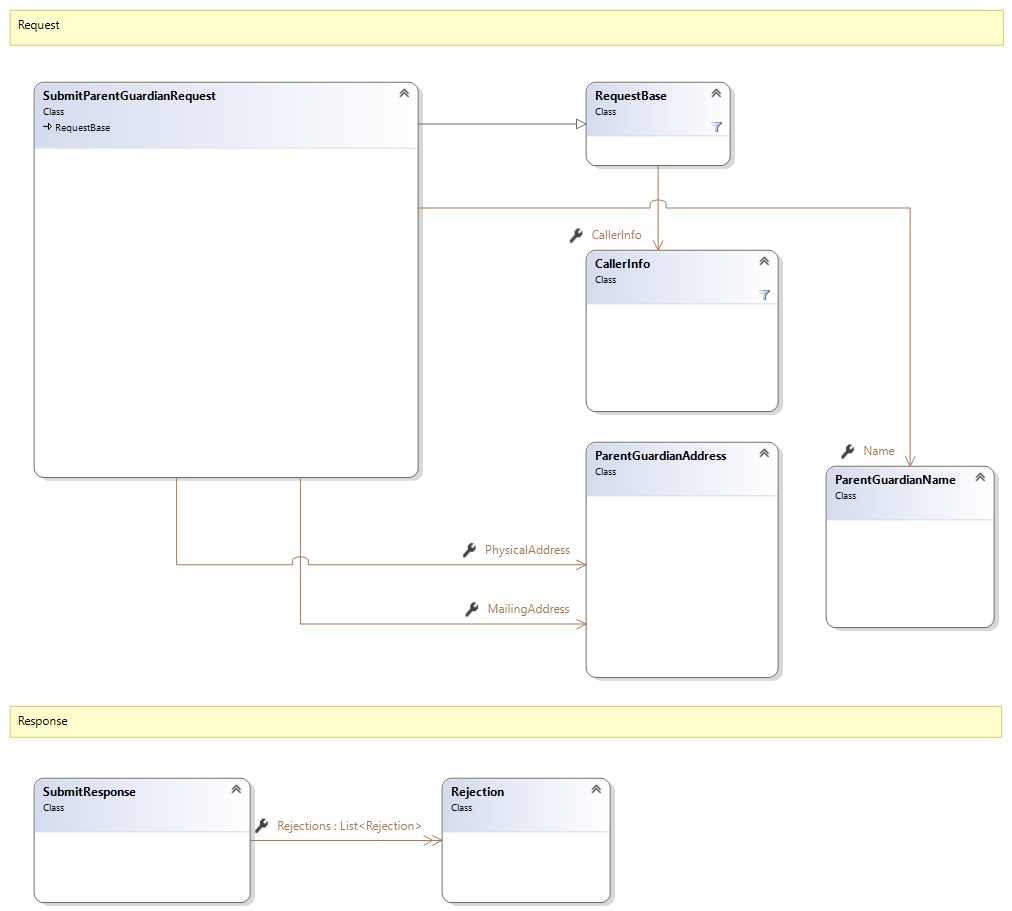1012x911 pixels.
Task: Select the Rejections : List<Rejection> label
Action: coord(349,826)
